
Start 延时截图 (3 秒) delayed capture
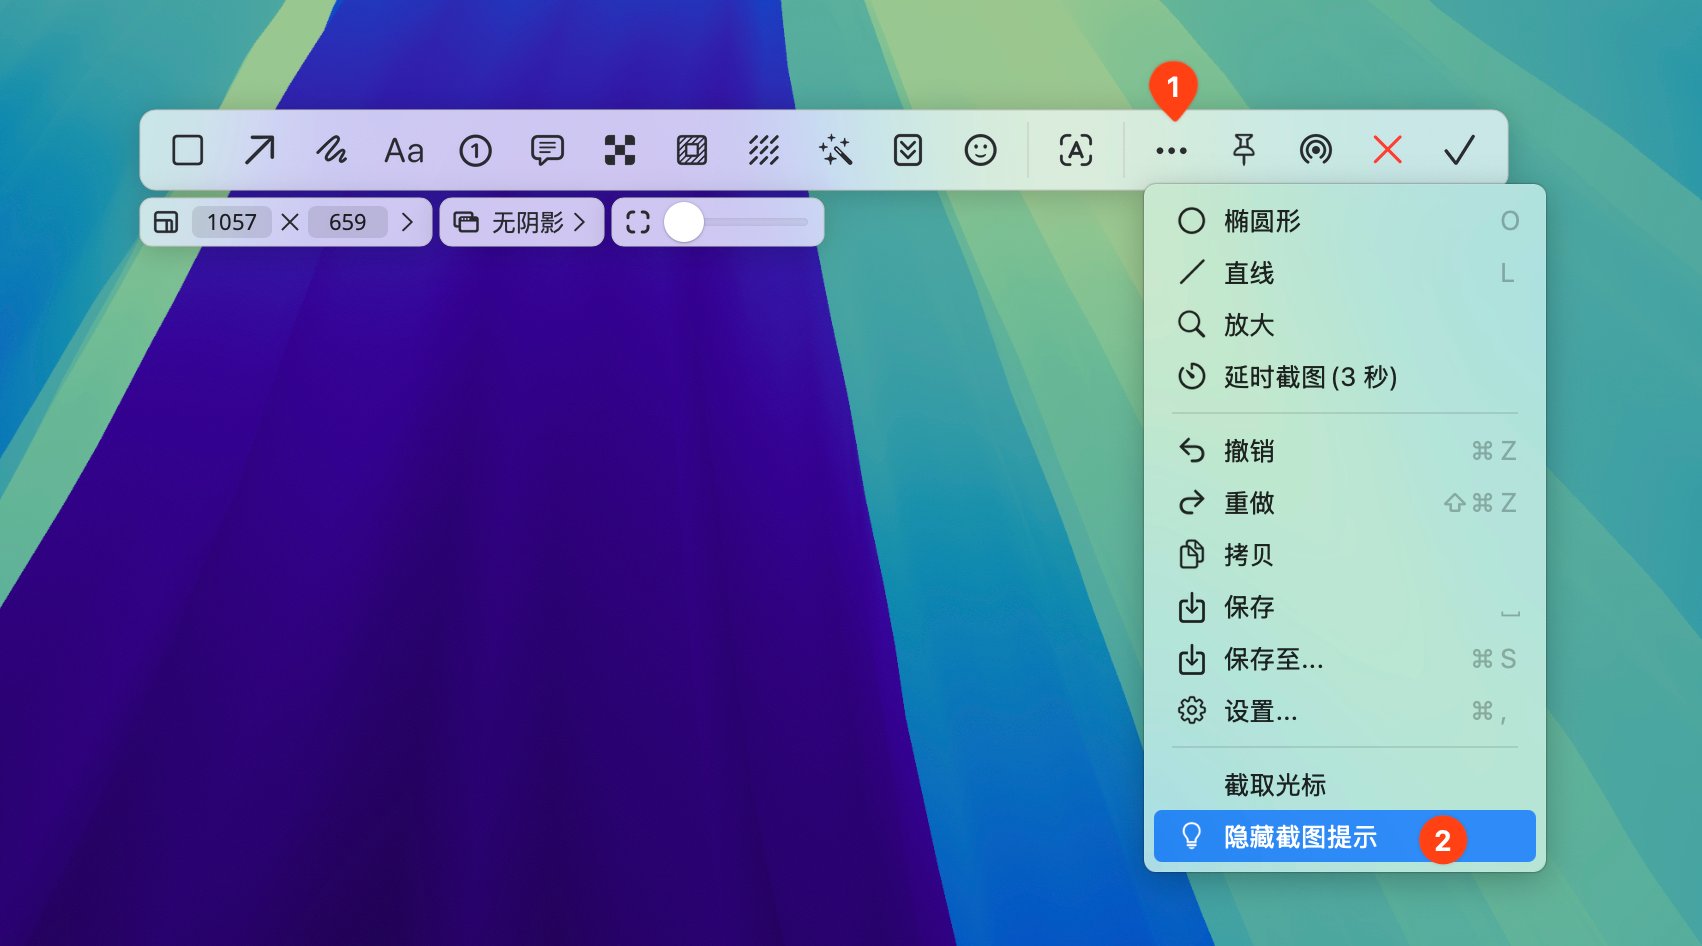point(1345,377)
